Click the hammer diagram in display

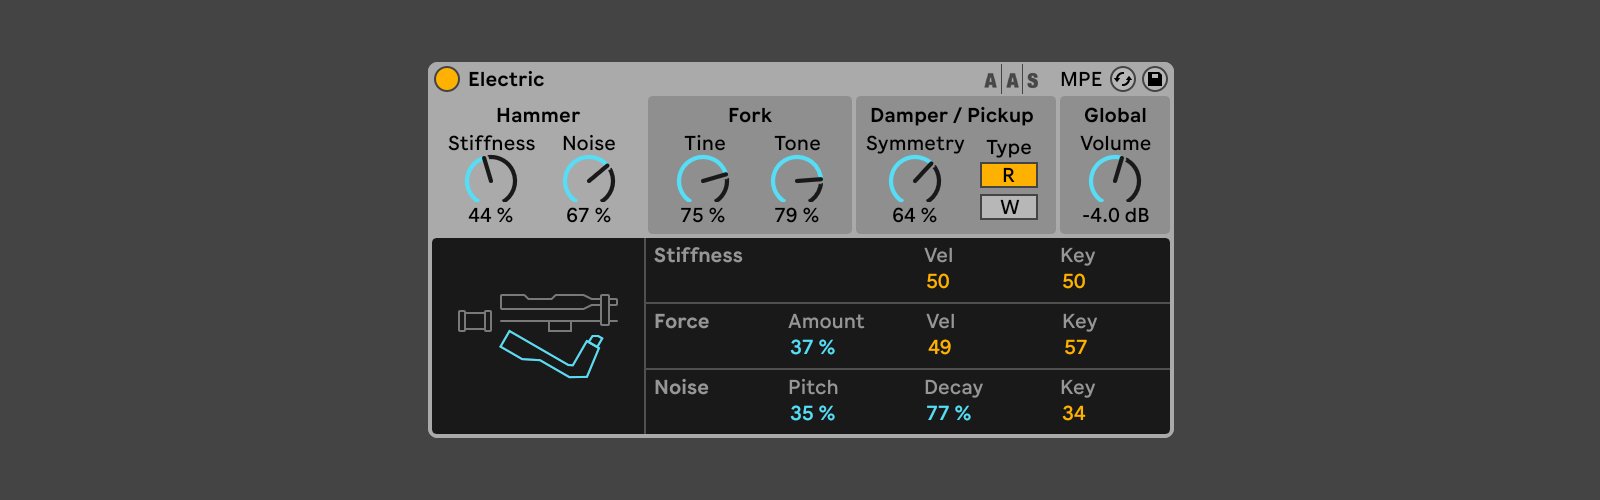[538, 335]
